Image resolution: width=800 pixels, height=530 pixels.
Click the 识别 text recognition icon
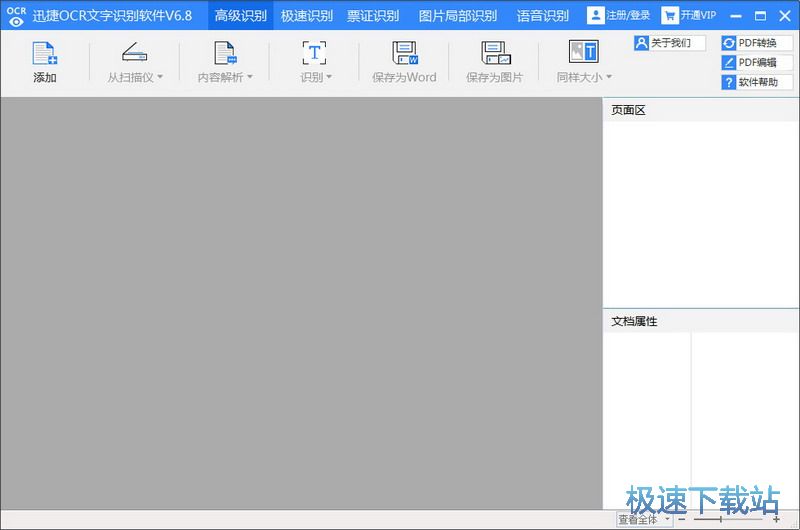pyautogui.click(x=315, y=54)
